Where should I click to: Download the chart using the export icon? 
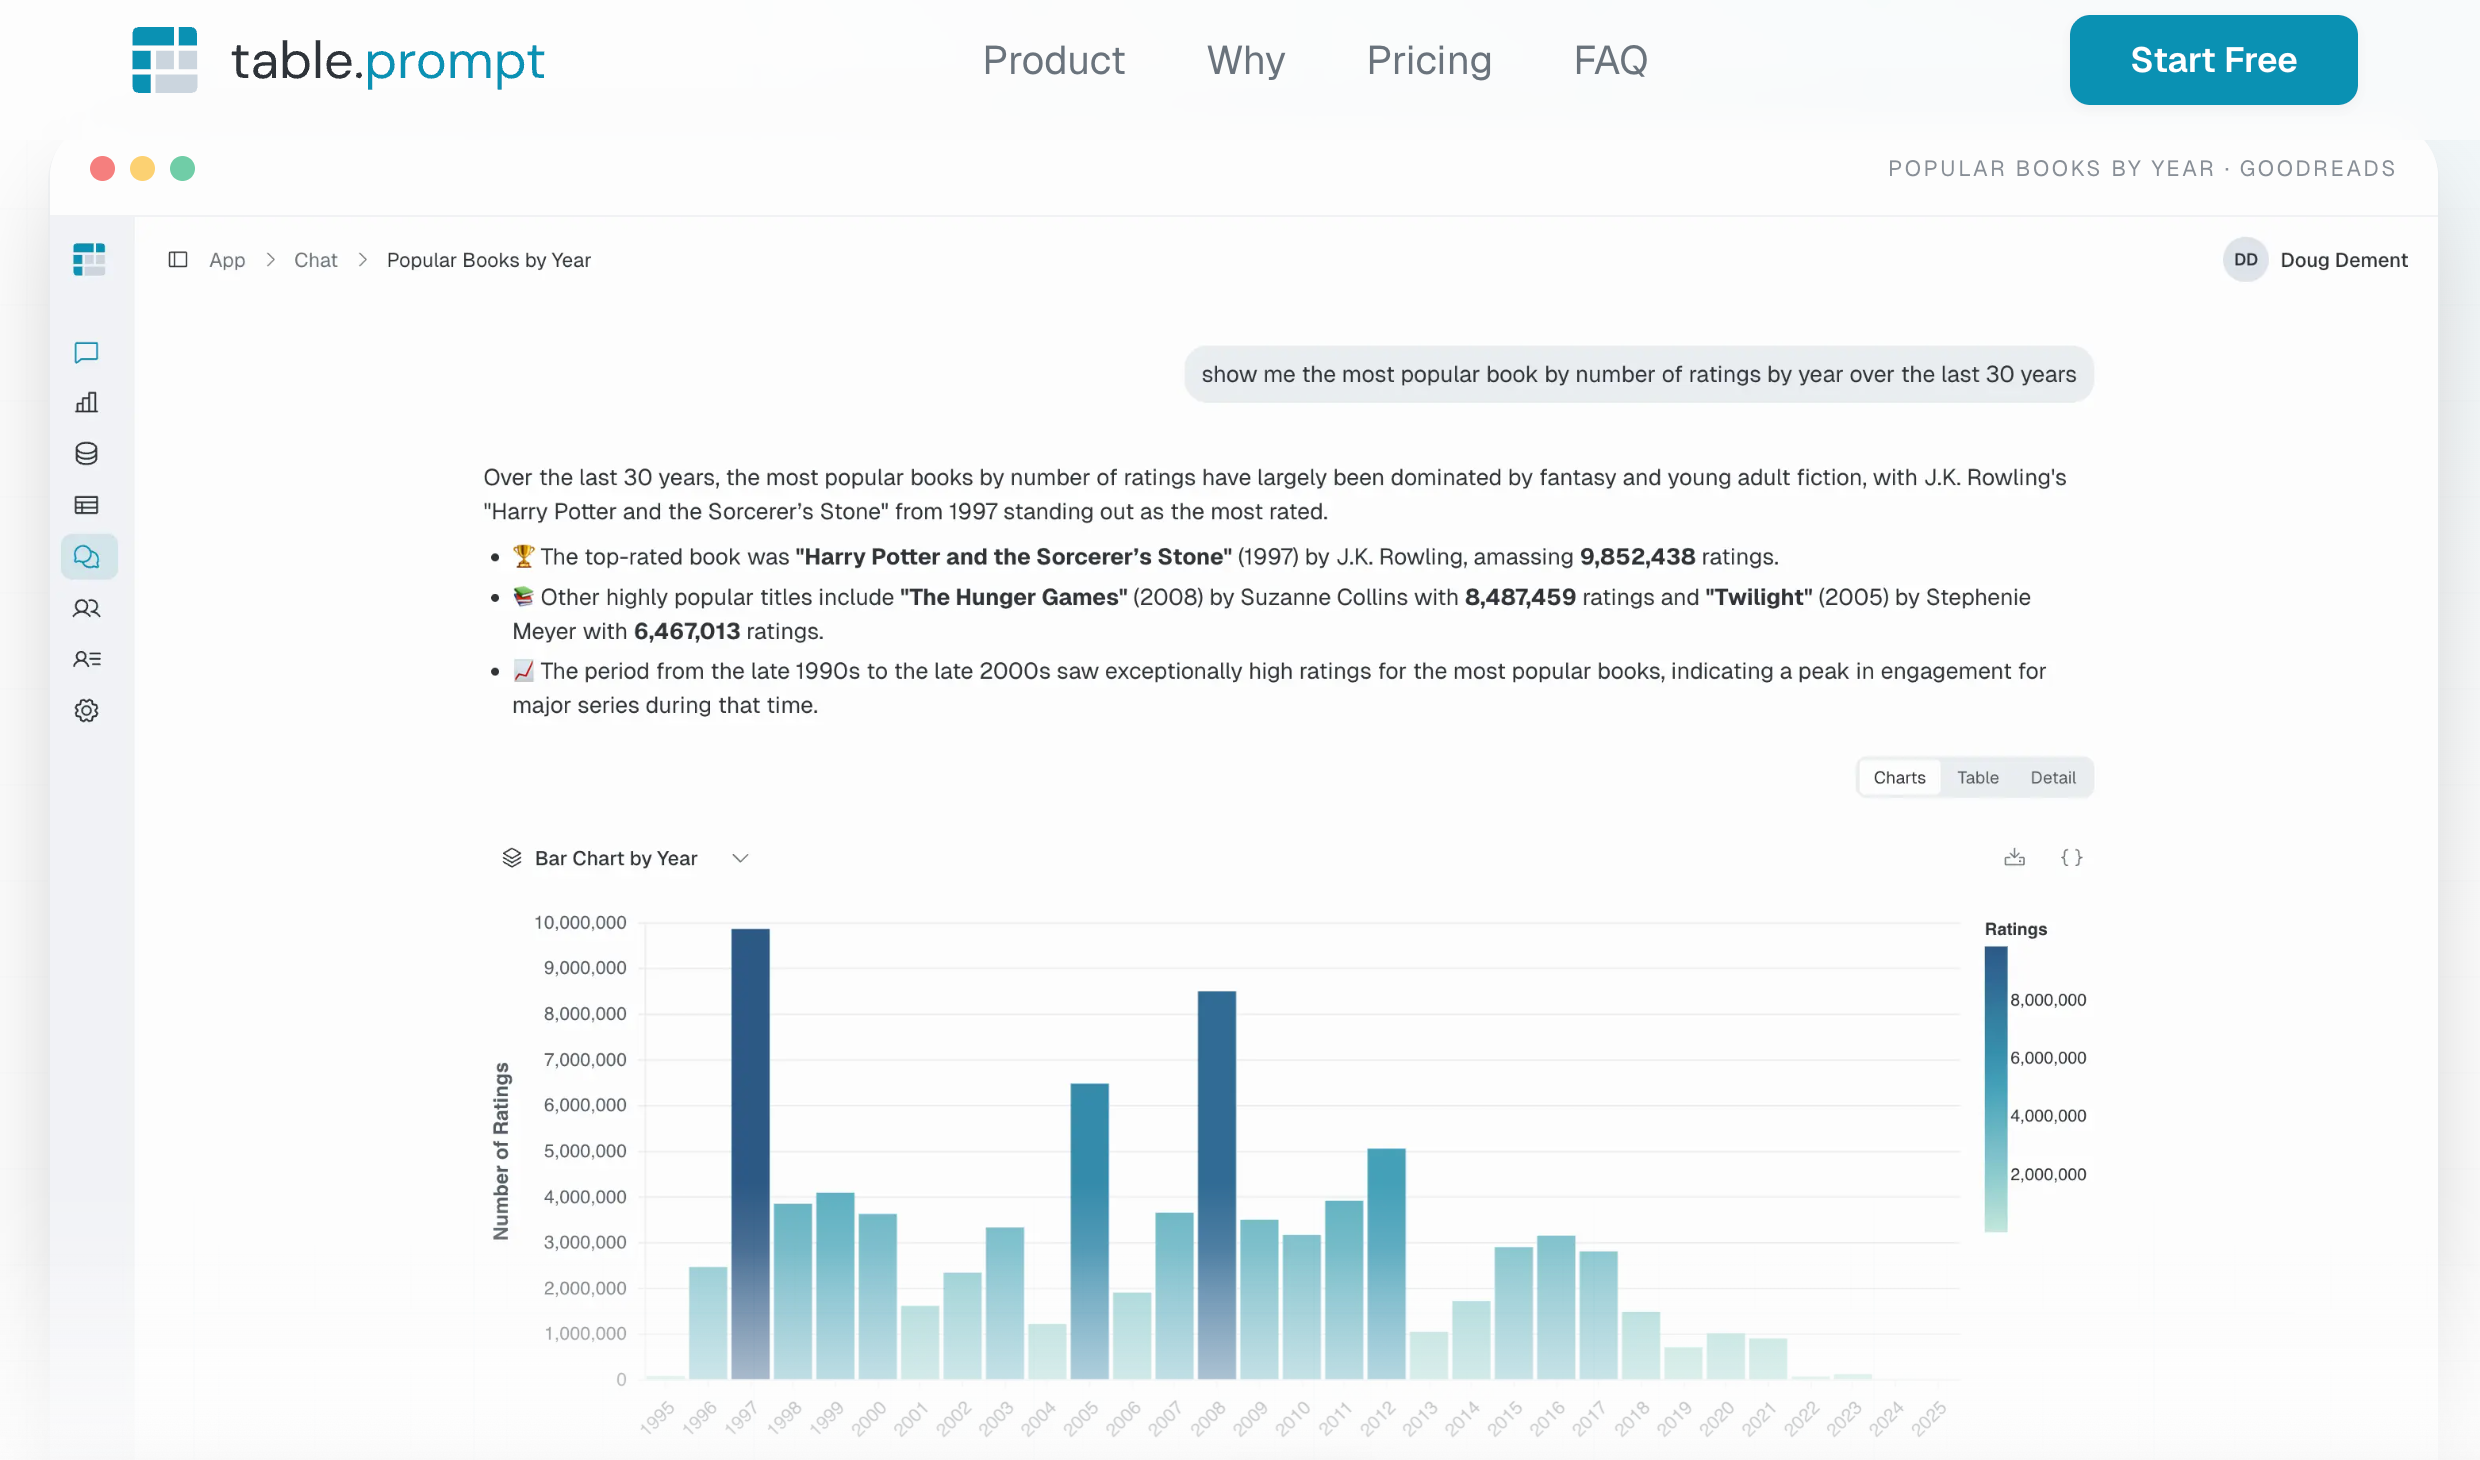click(x=2014, y=858)
